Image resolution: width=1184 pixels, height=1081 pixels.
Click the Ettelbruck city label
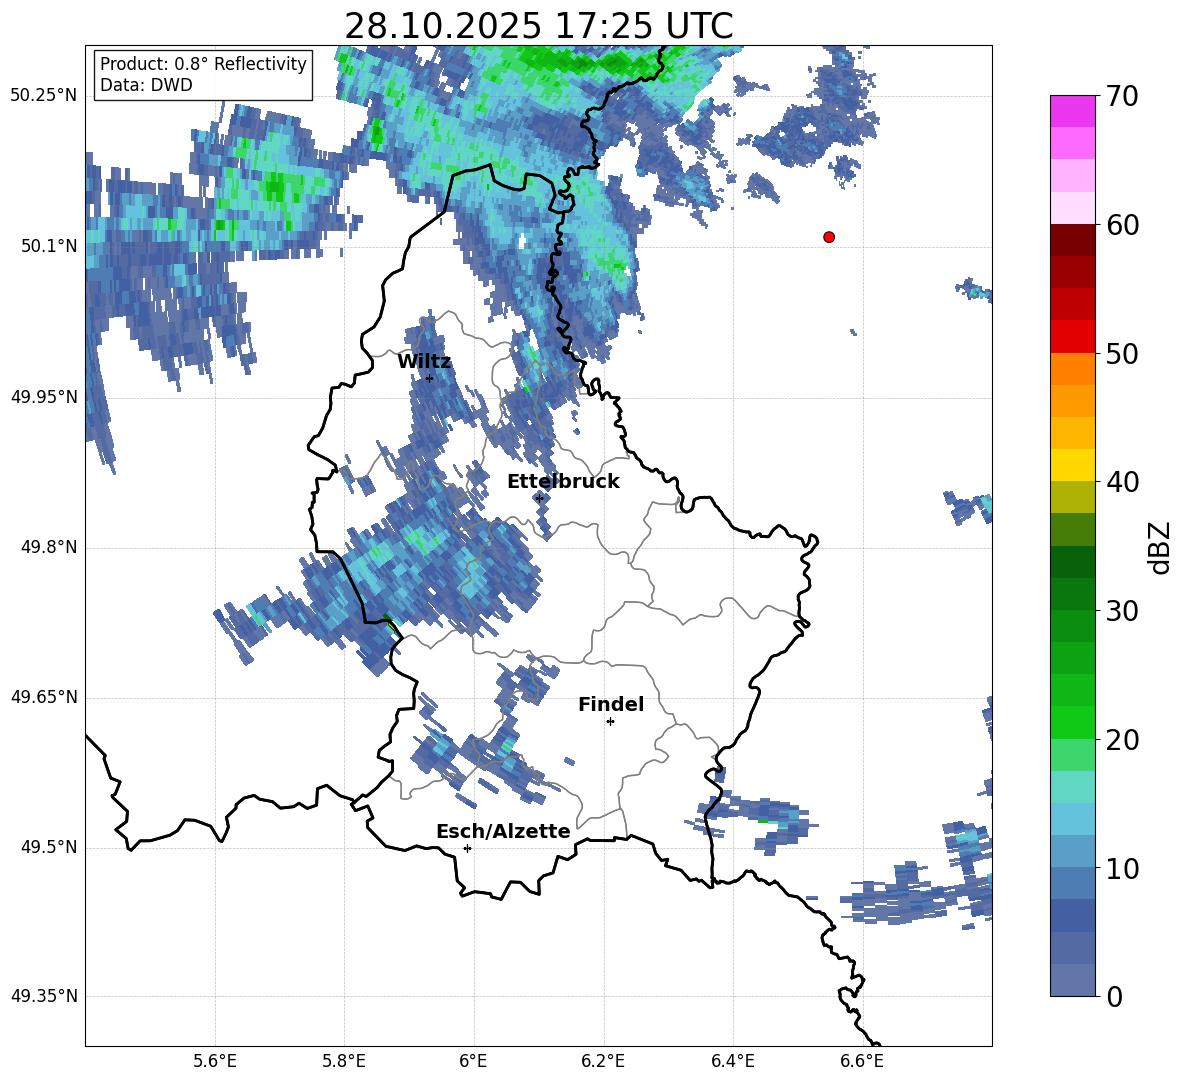[x=563, y=482]
